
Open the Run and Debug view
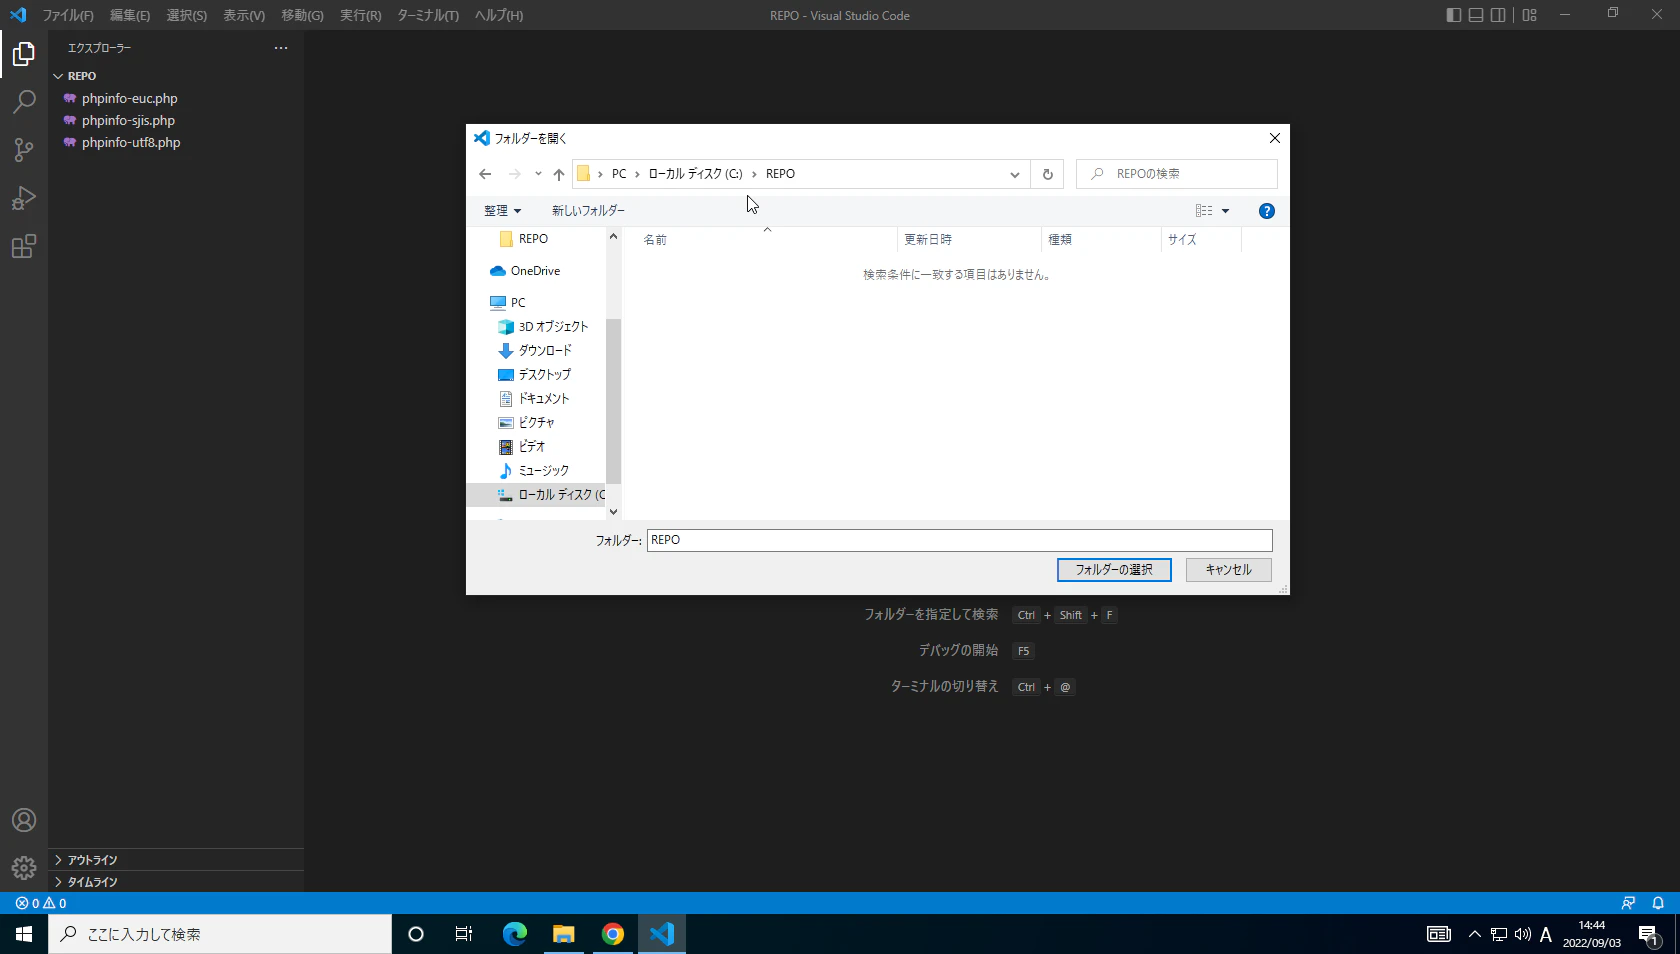pos(24,198)
